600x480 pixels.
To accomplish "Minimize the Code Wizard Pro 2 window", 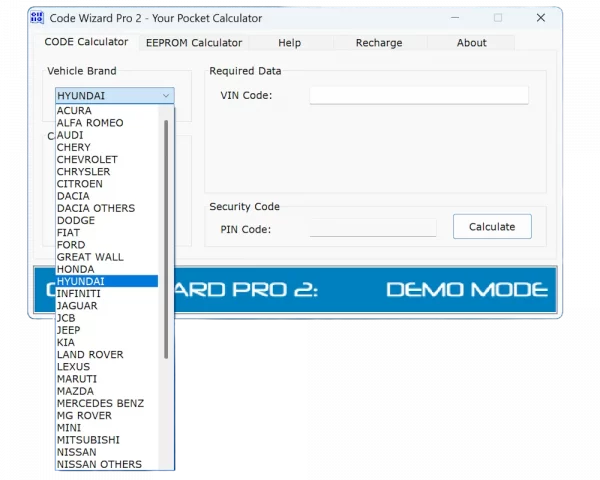I will click(455, 18).
